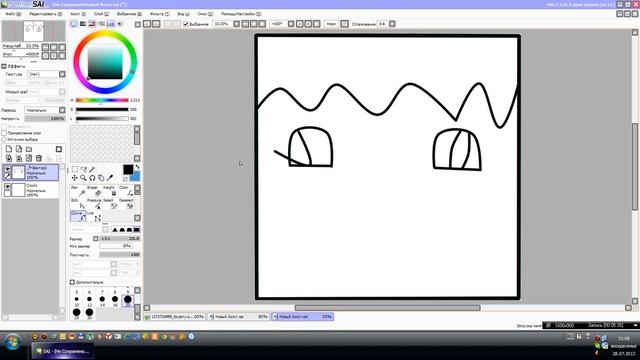Delete the current layer with trash icon
The height and width of the screenshot is (360, 640).
pyautogui.click(x=39, y=158)
